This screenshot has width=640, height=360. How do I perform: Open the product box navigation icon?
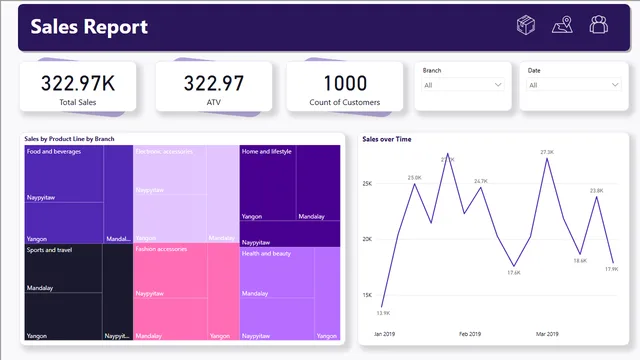click(x=526, y=25)
